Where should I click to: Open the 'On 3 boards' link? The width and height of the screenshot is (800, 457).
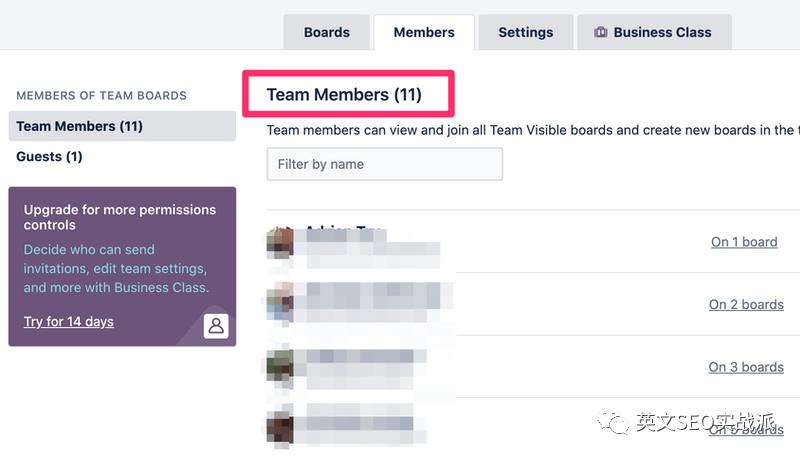[746, 367]
